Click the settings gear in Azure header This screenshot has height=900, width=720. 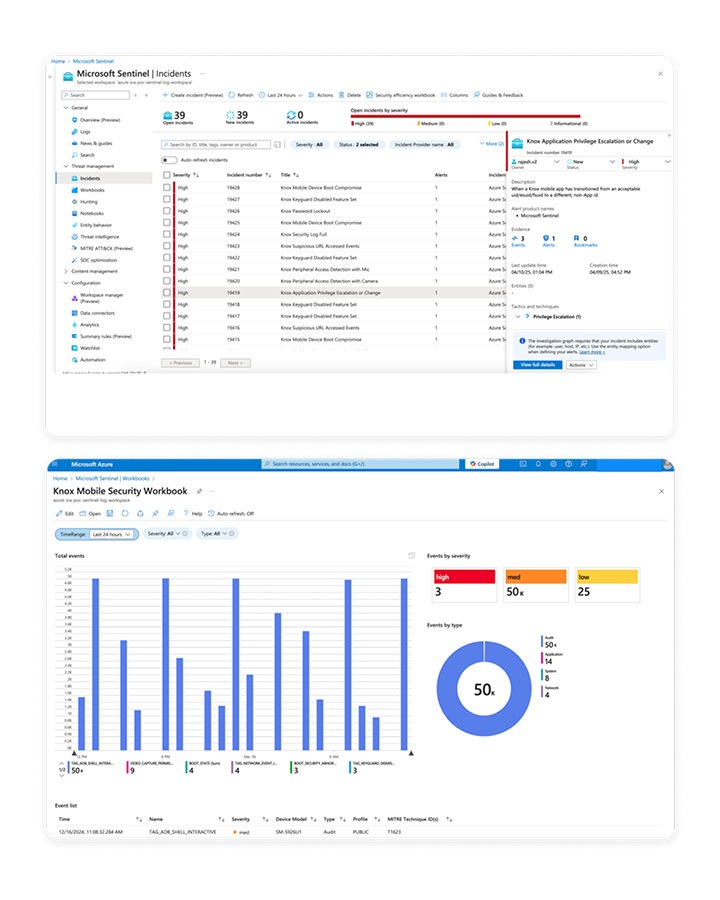pyautogui.click(x=553, y=464)
